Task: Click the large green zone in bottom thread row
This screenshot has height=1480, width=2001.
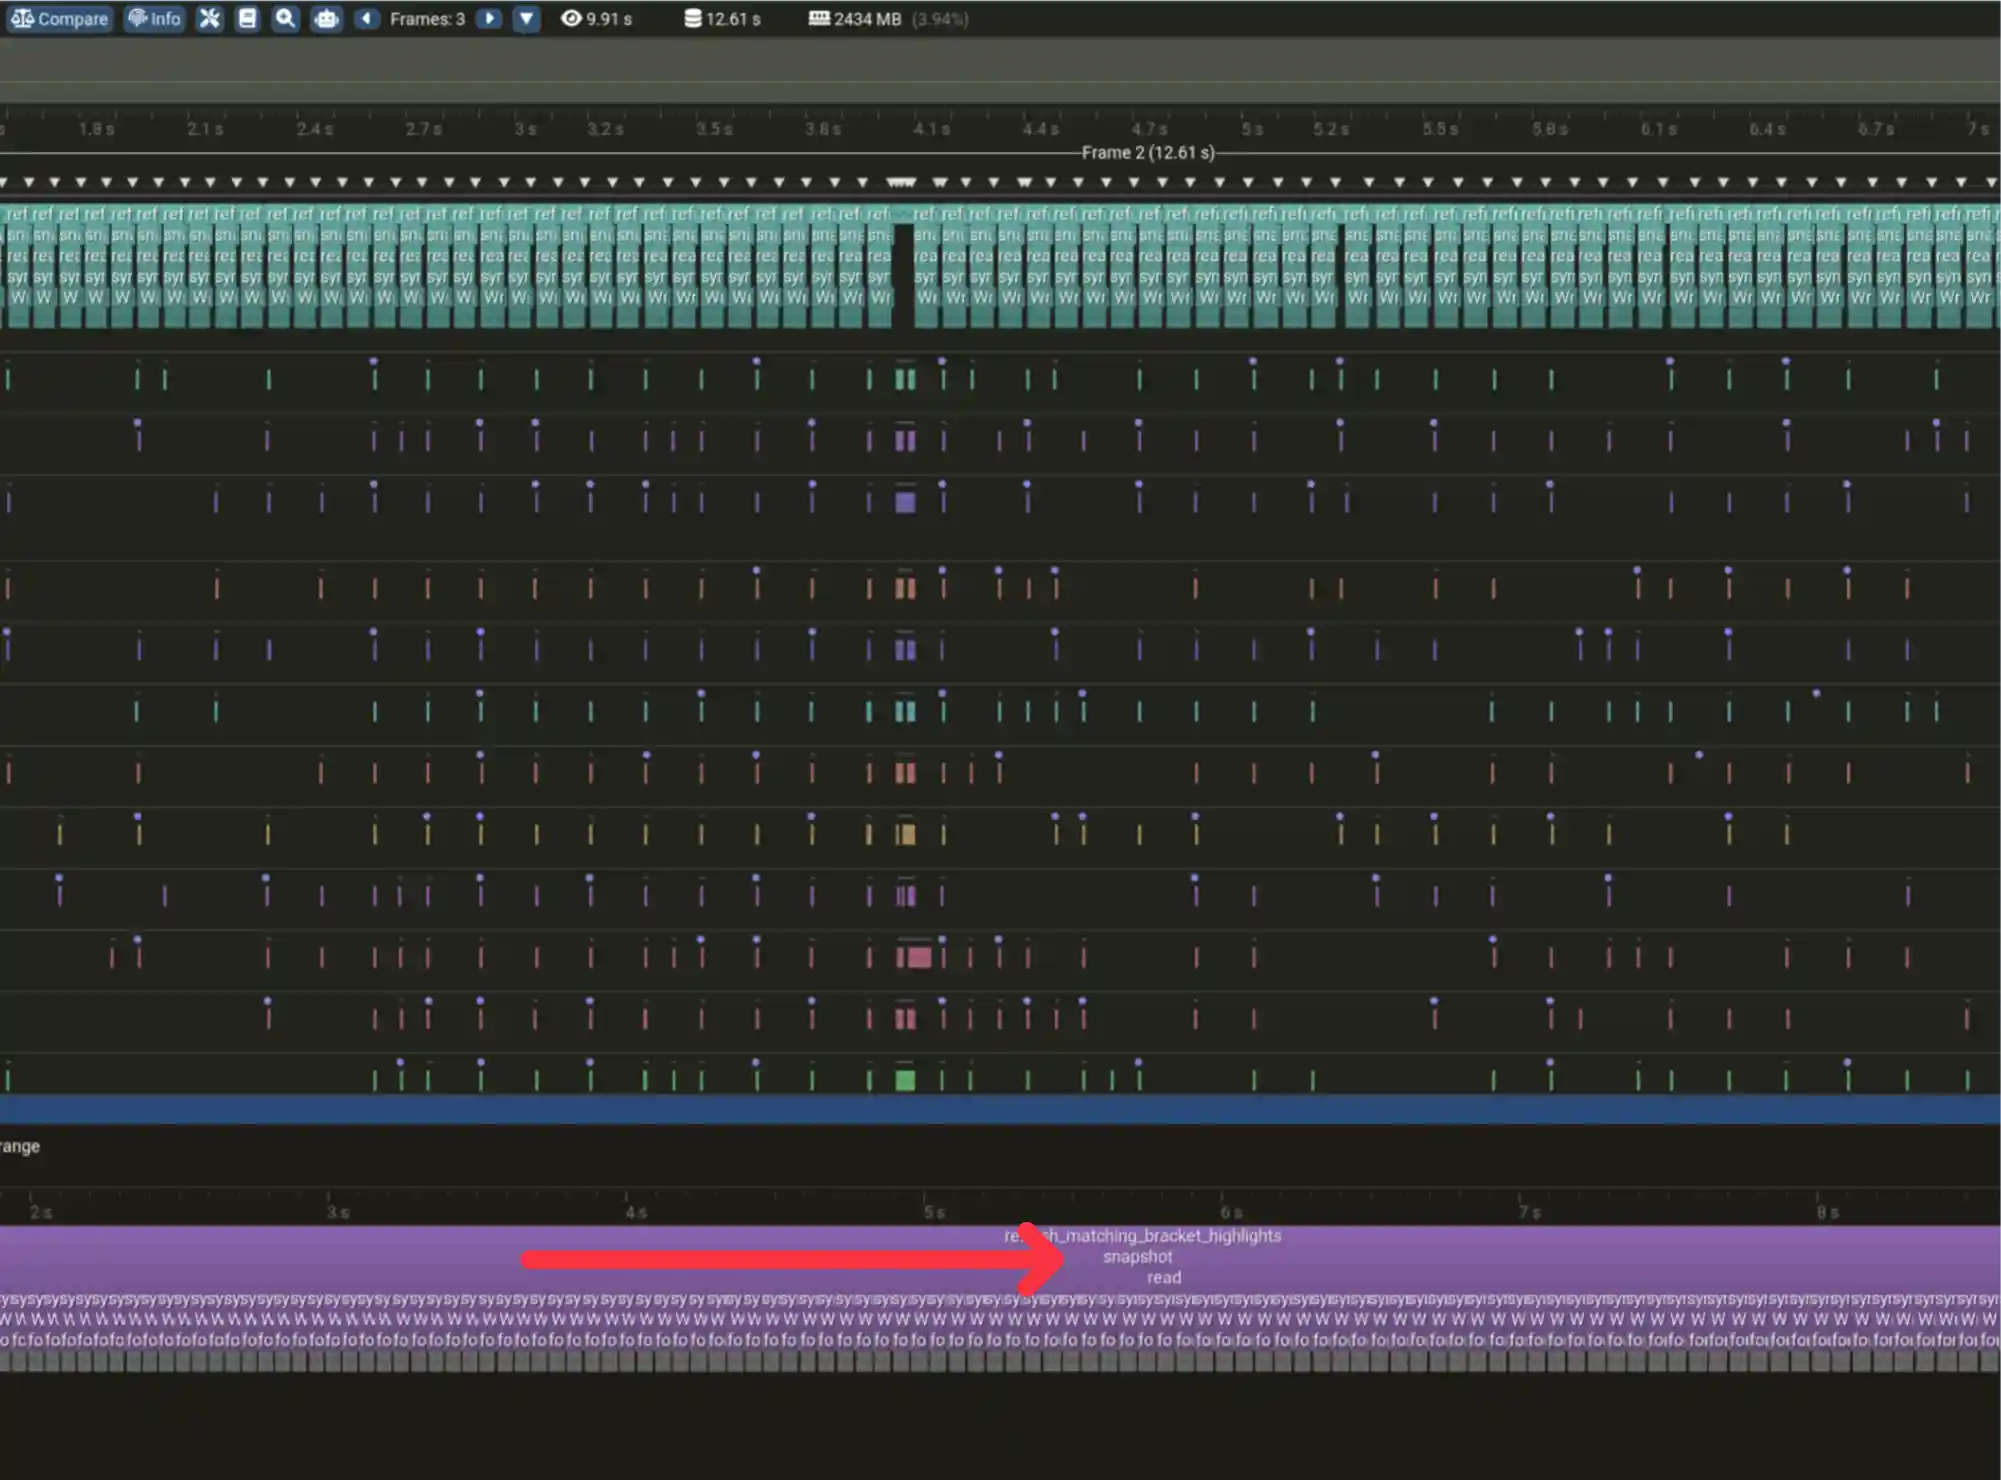Action: [x=905, y=1080]
